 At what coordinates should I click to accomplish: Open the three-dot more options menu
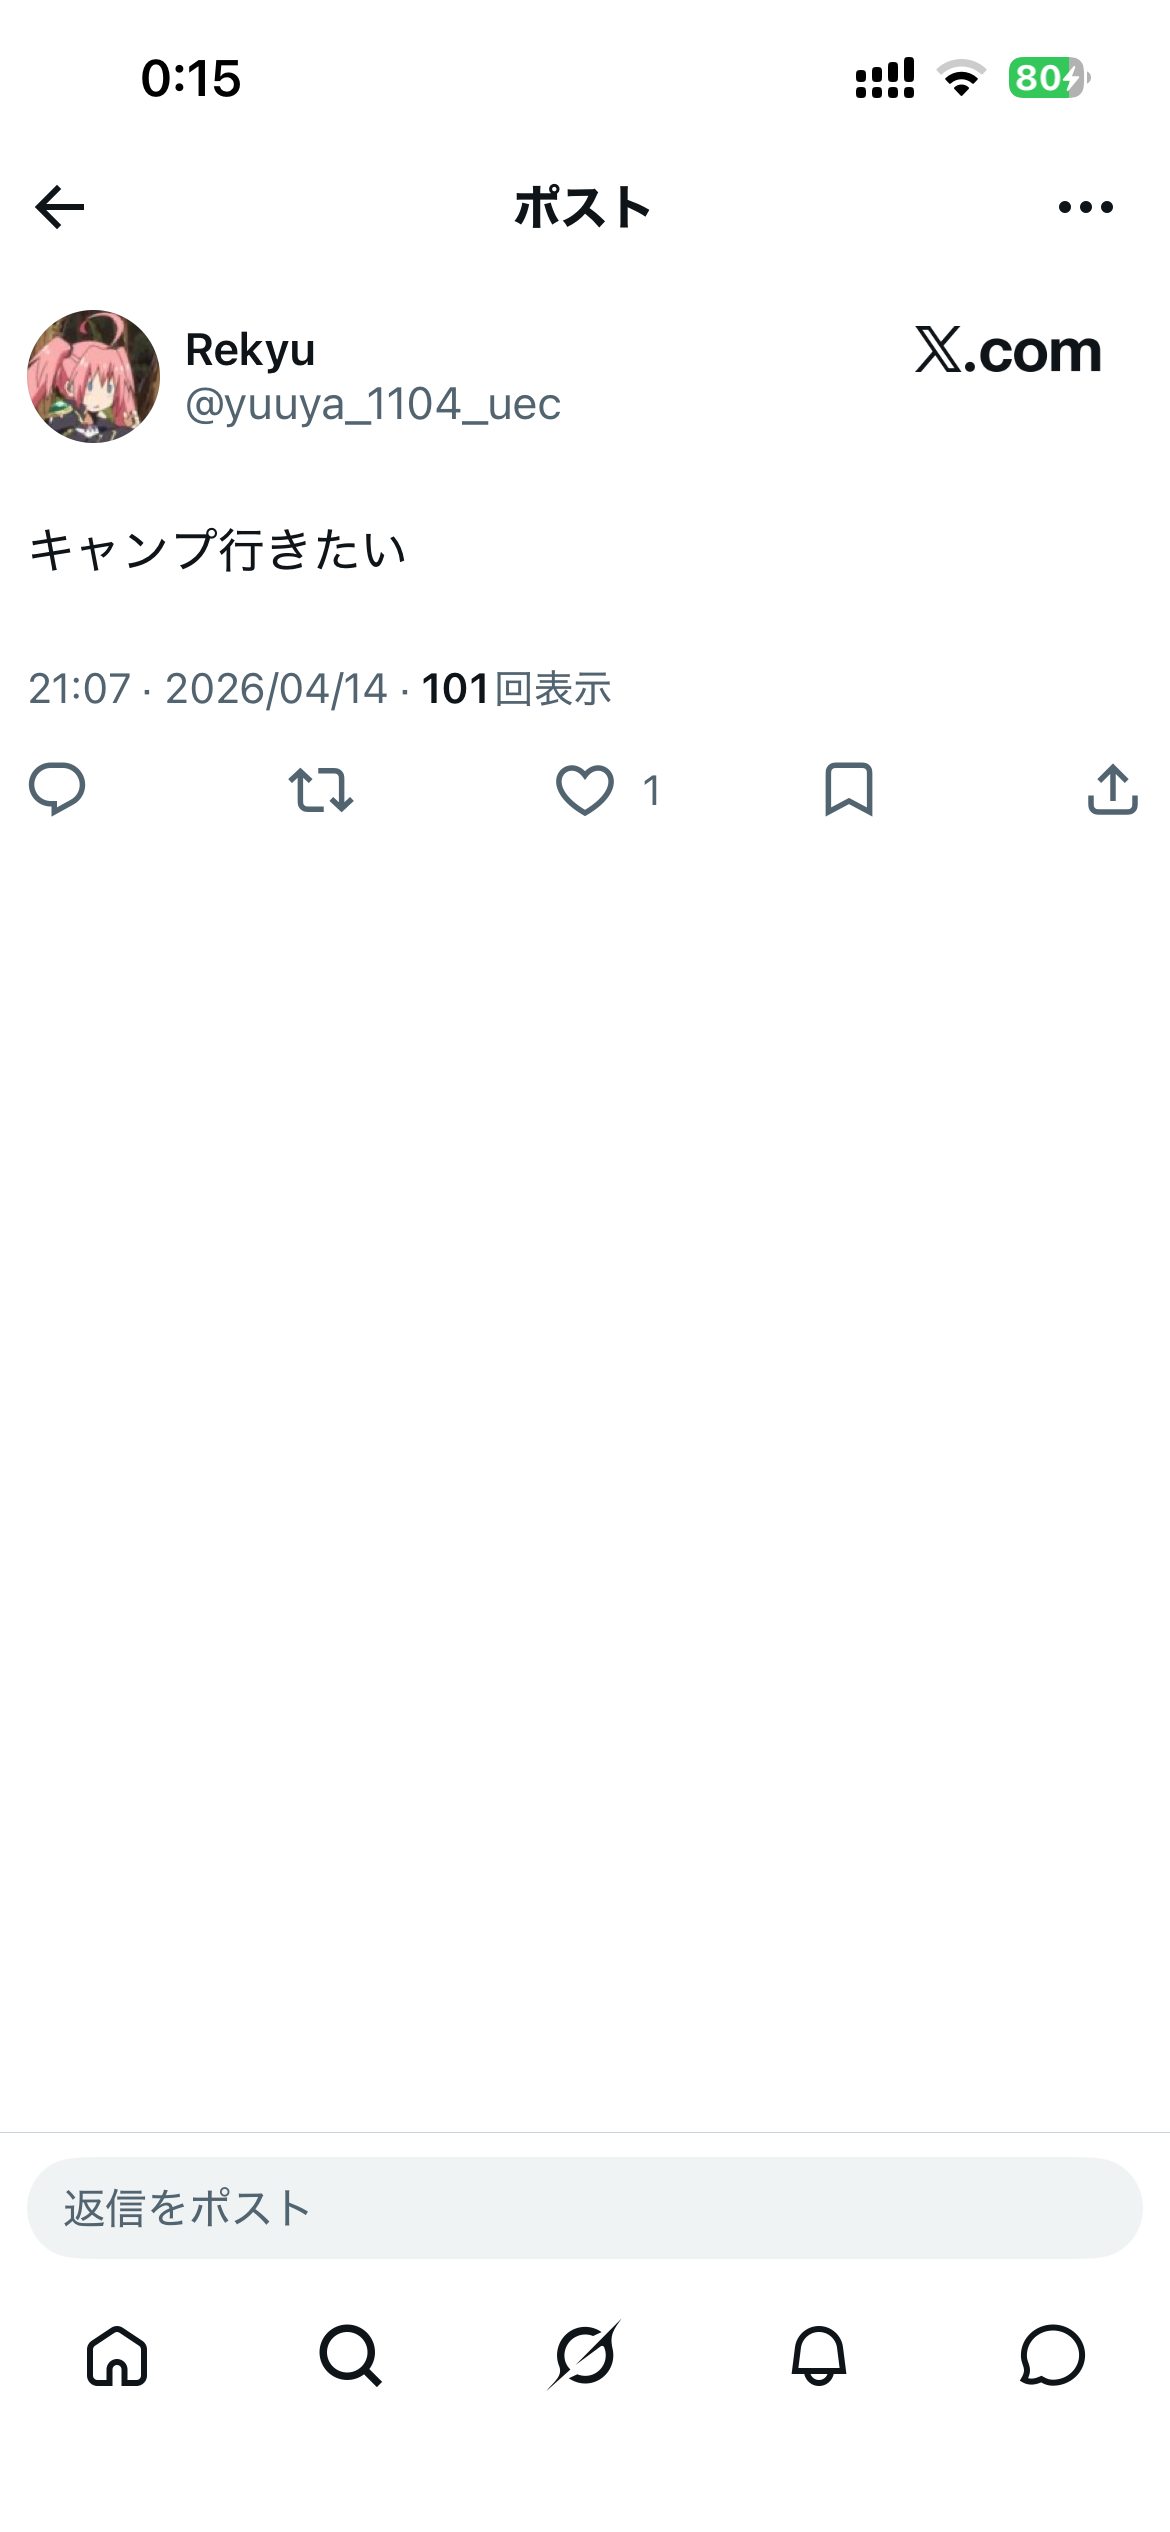(x=1085, y=207)
